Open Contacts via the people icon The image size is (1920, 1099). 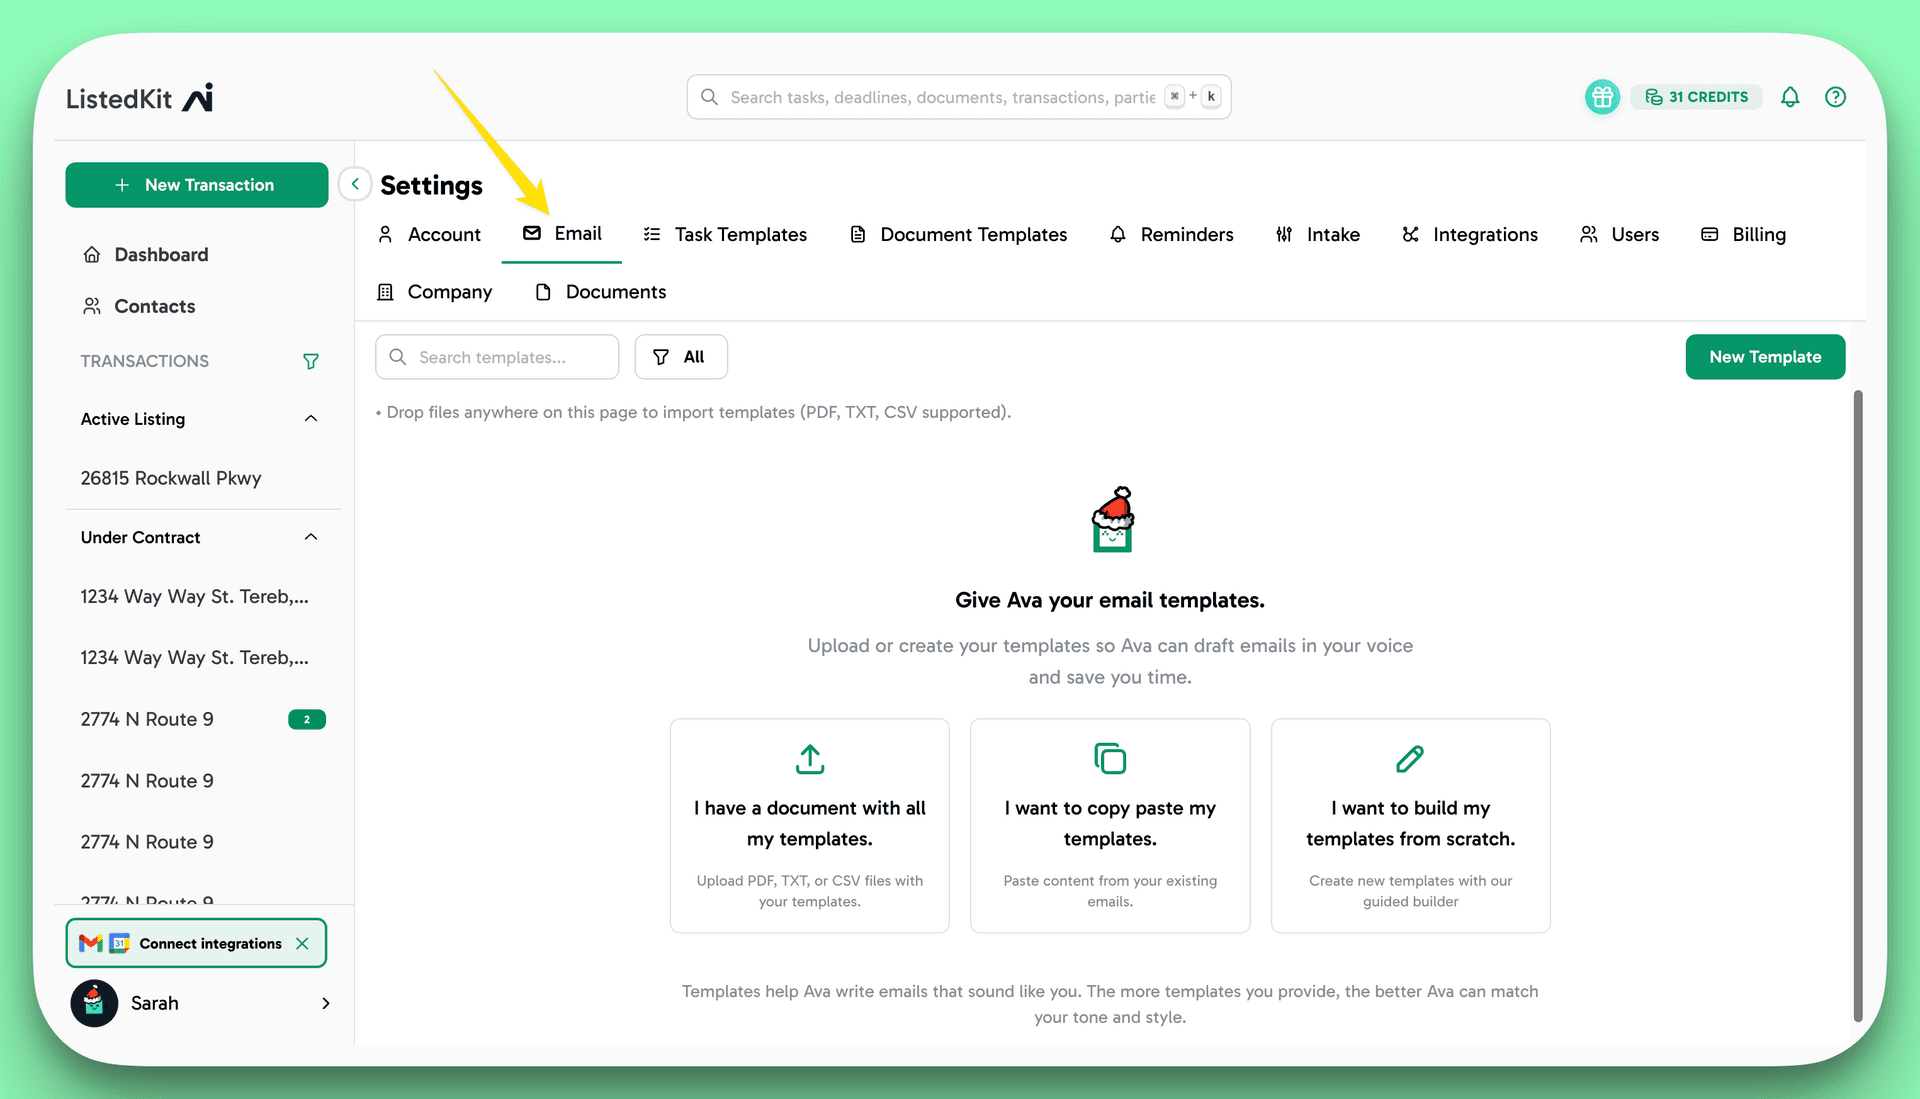[x=93, y=306]
